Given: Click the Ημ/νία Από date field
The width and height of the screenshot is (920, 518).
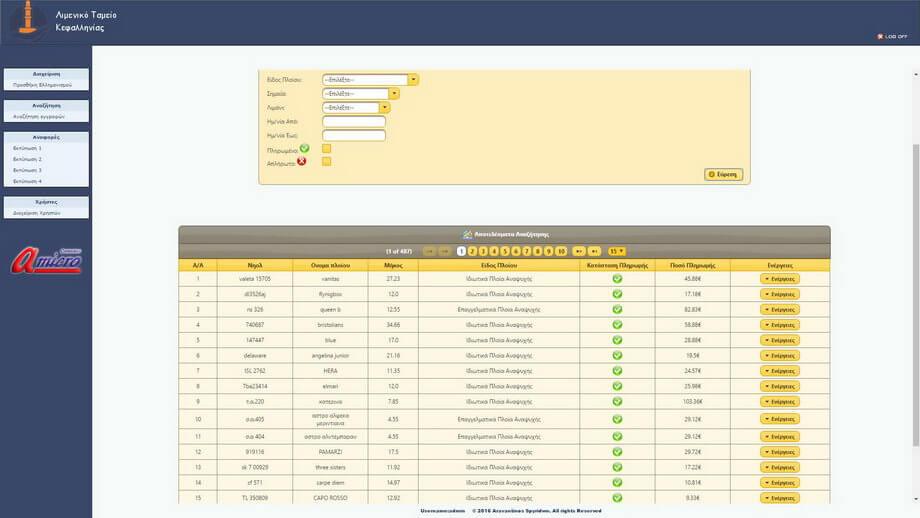Looking at the screenshot, I should click(x=354, y=122).
